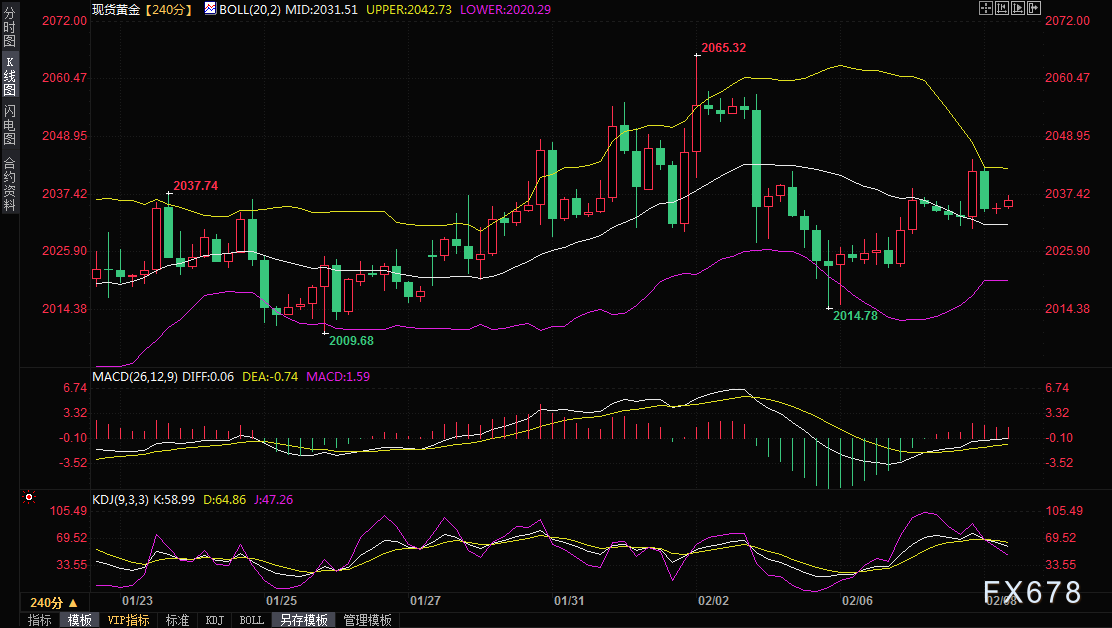The width and height of the screenshot is (1112, 628).
Task: Apply the 标准 template
Action: [x=178, y=620]
